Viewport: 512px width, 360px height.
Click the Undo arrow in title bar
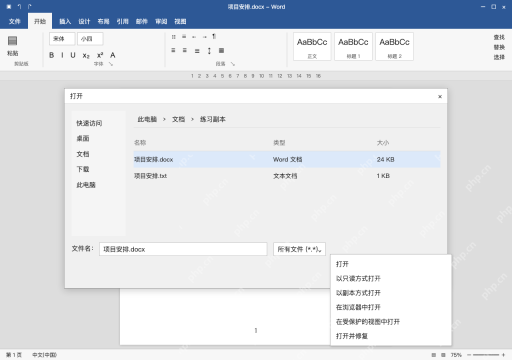coord(19,6)
